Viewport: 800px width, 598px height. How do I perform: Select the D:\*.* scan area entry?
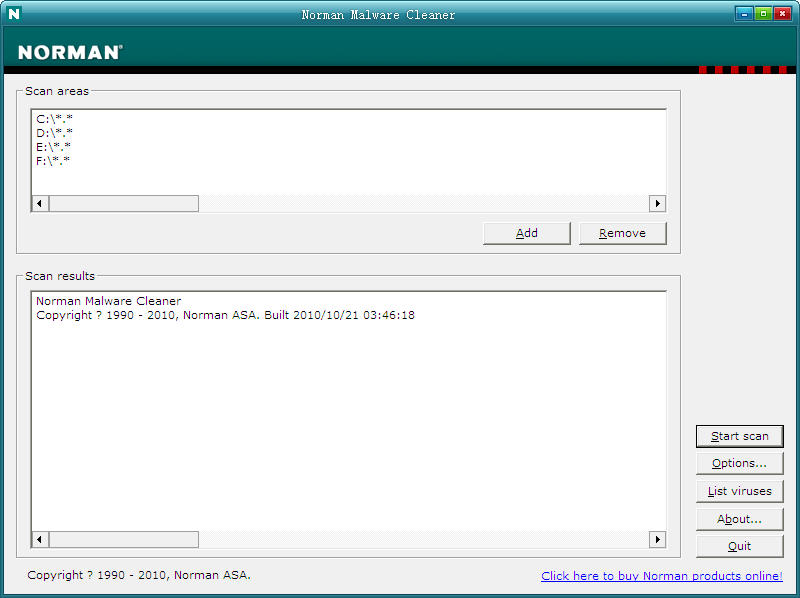54,133
